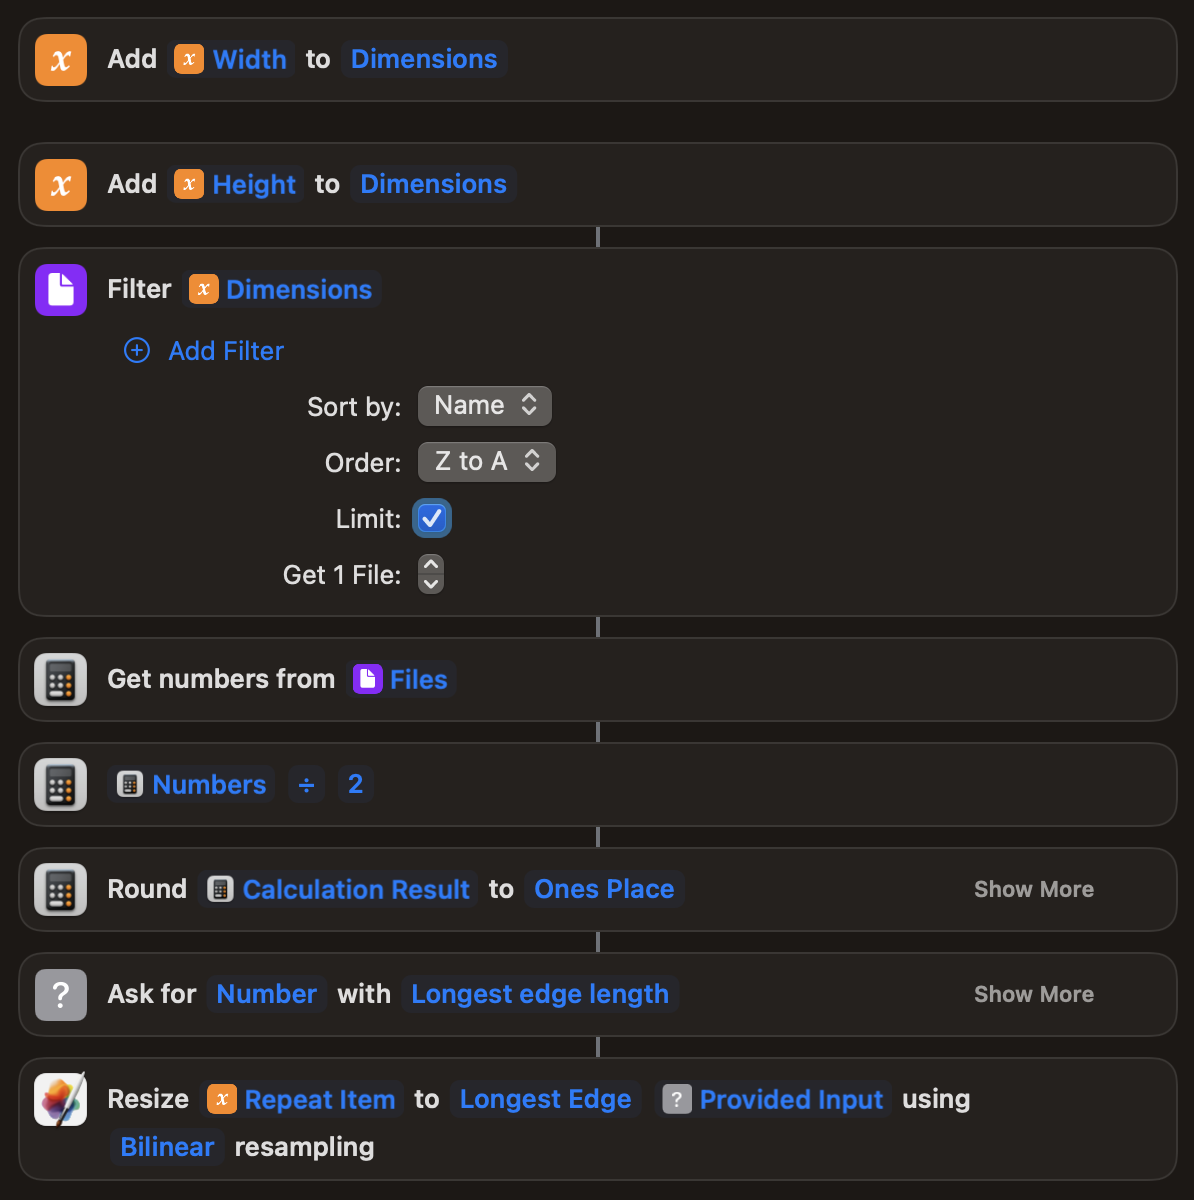1194x1200 pixels.
Task: Click the Bilinear resampling option
Action: coord(167,1147)
